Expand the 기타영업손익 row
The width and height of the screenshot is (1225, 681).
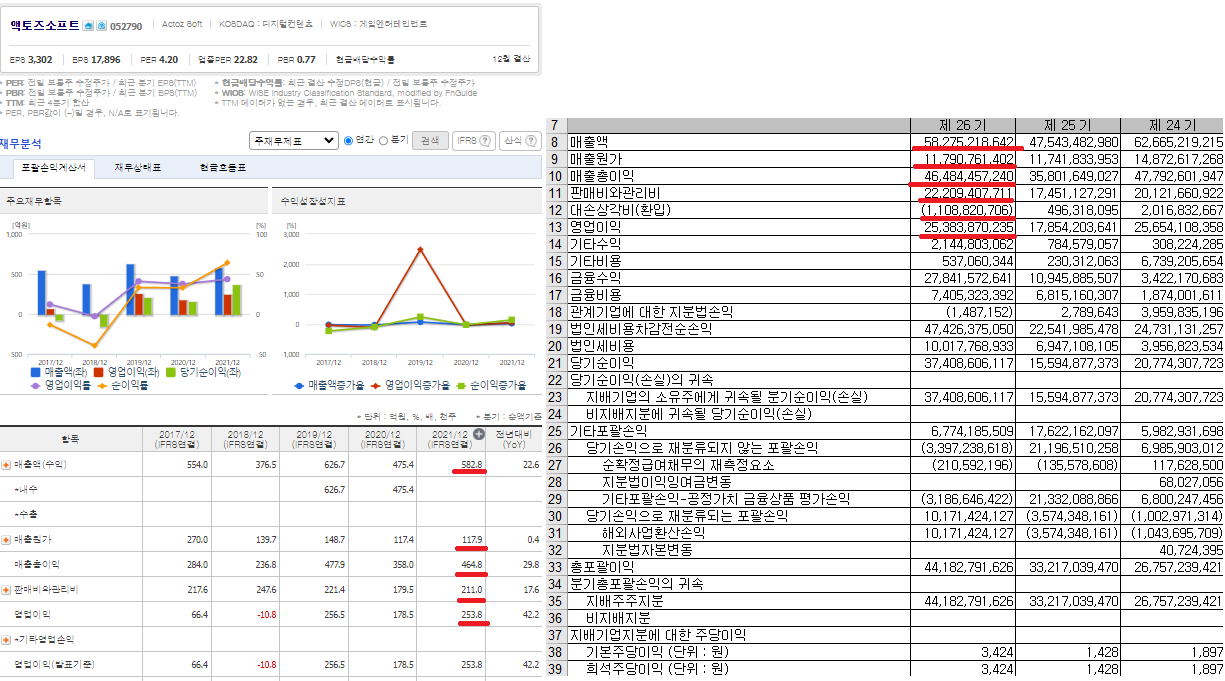click(x=7, y=639)
